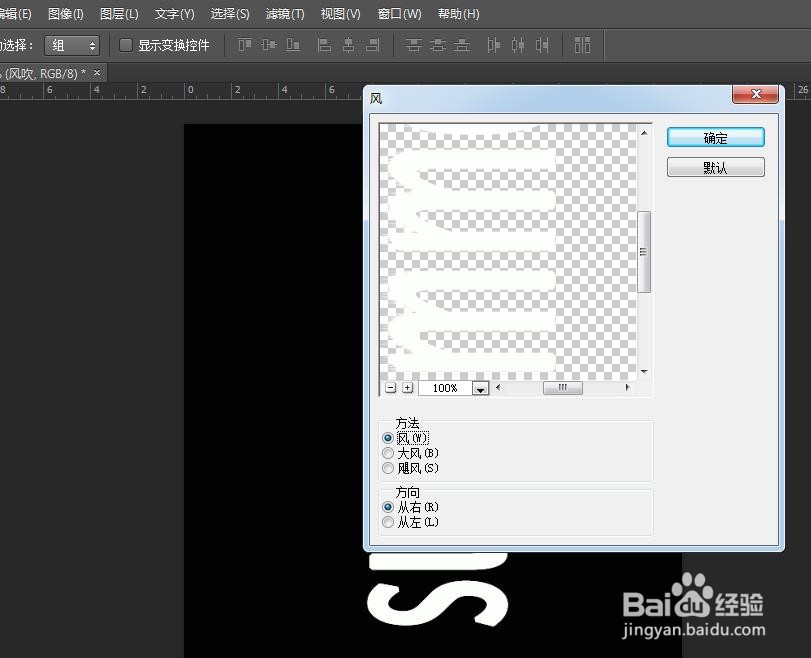Image resolution: width=811 pixels, height=658 pixels.
Task: Click distribute vertical centers icon
Action: 438,45
